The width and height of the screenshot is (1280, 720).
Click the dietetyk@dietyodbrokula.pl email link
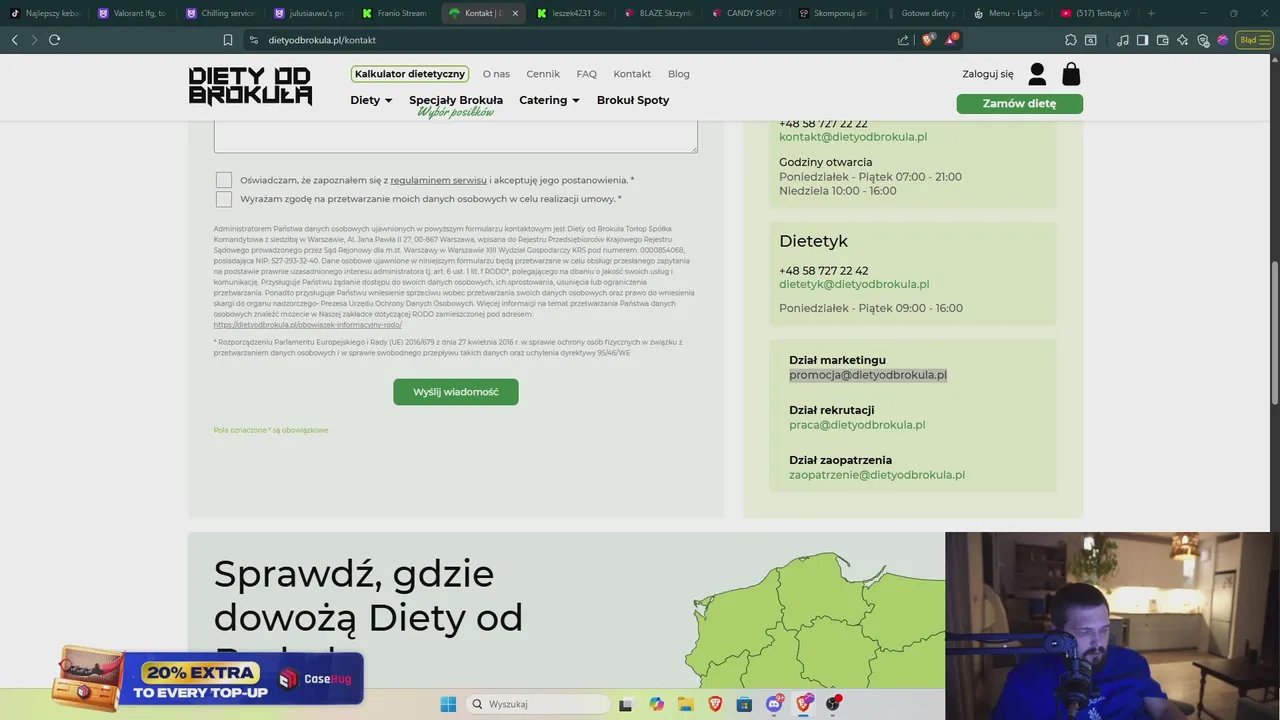coord(854,284)
